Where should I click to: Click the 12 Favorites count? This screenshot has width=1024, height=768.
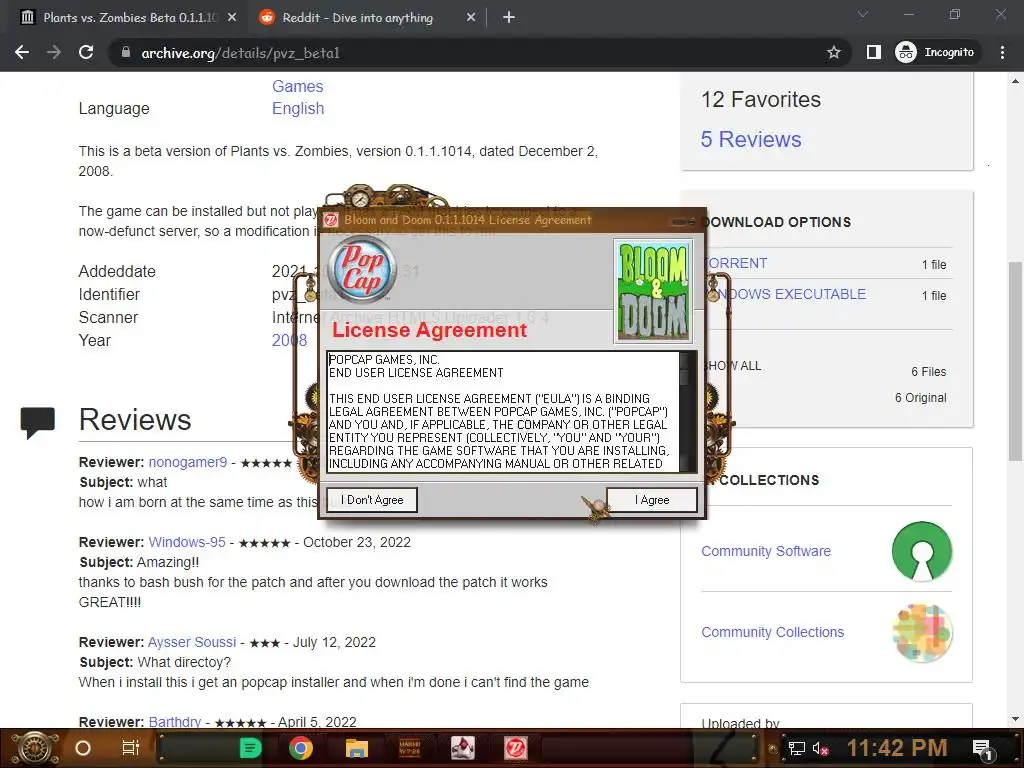[760, 99]
